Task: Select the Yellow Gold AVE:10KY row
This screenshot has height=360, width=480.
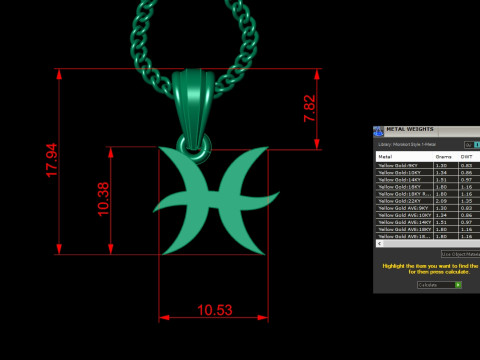Action: (x=428, y=215)
